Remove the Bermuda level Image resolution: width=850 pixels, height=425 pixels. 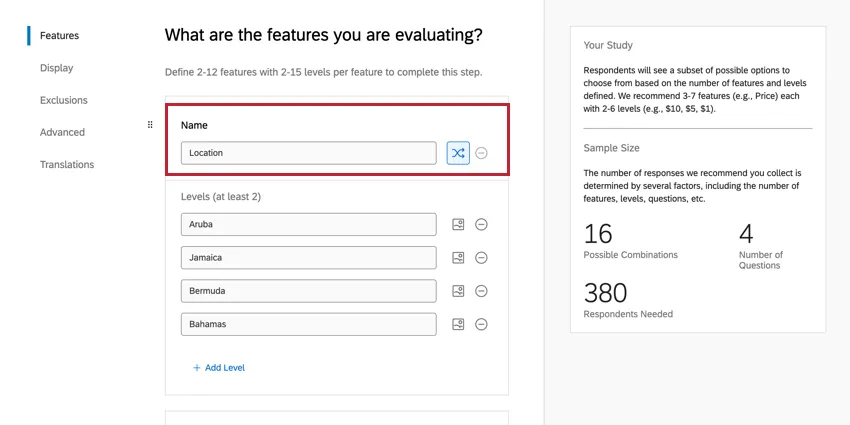pyautogui.click(x=481, y=291)
